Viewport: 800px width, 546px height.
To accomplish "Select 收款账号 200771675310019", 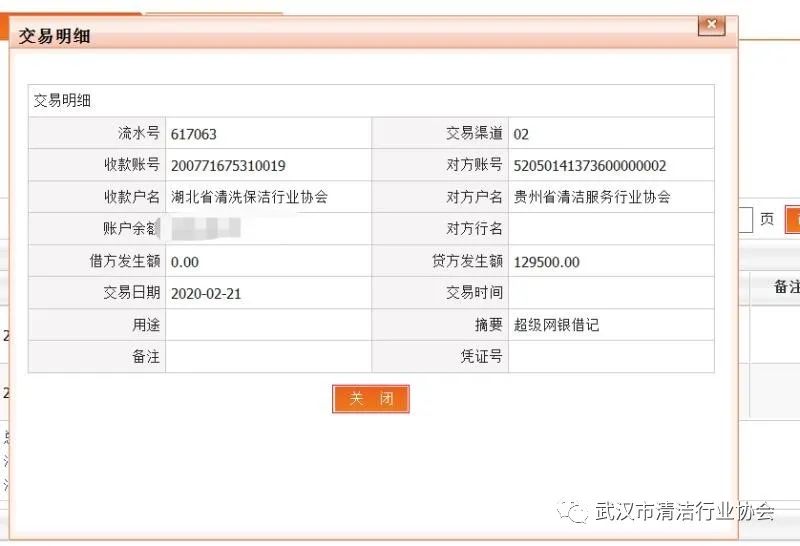I will point(228,166).
